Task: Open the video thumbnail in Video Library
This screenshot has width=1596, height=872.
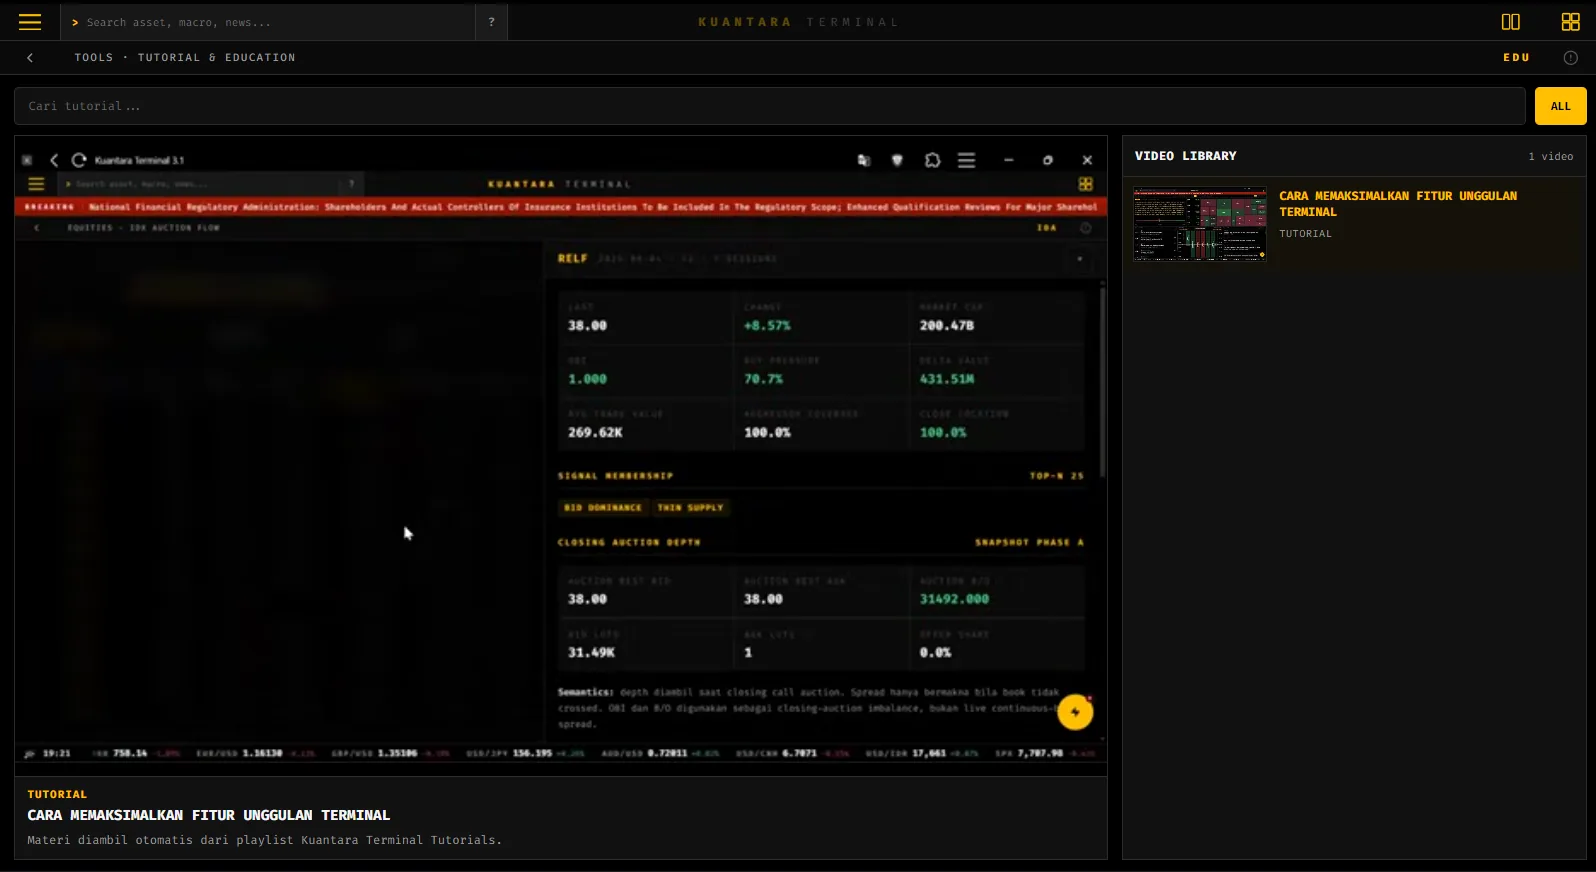Action: (1199, 224)
